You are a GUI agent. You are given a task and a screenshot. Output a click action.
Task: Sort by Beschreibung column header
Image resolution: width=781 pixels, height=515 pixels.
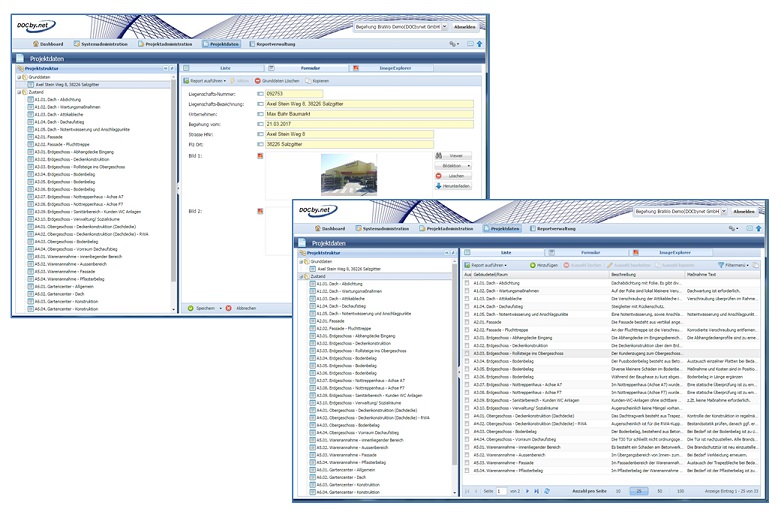647,274
